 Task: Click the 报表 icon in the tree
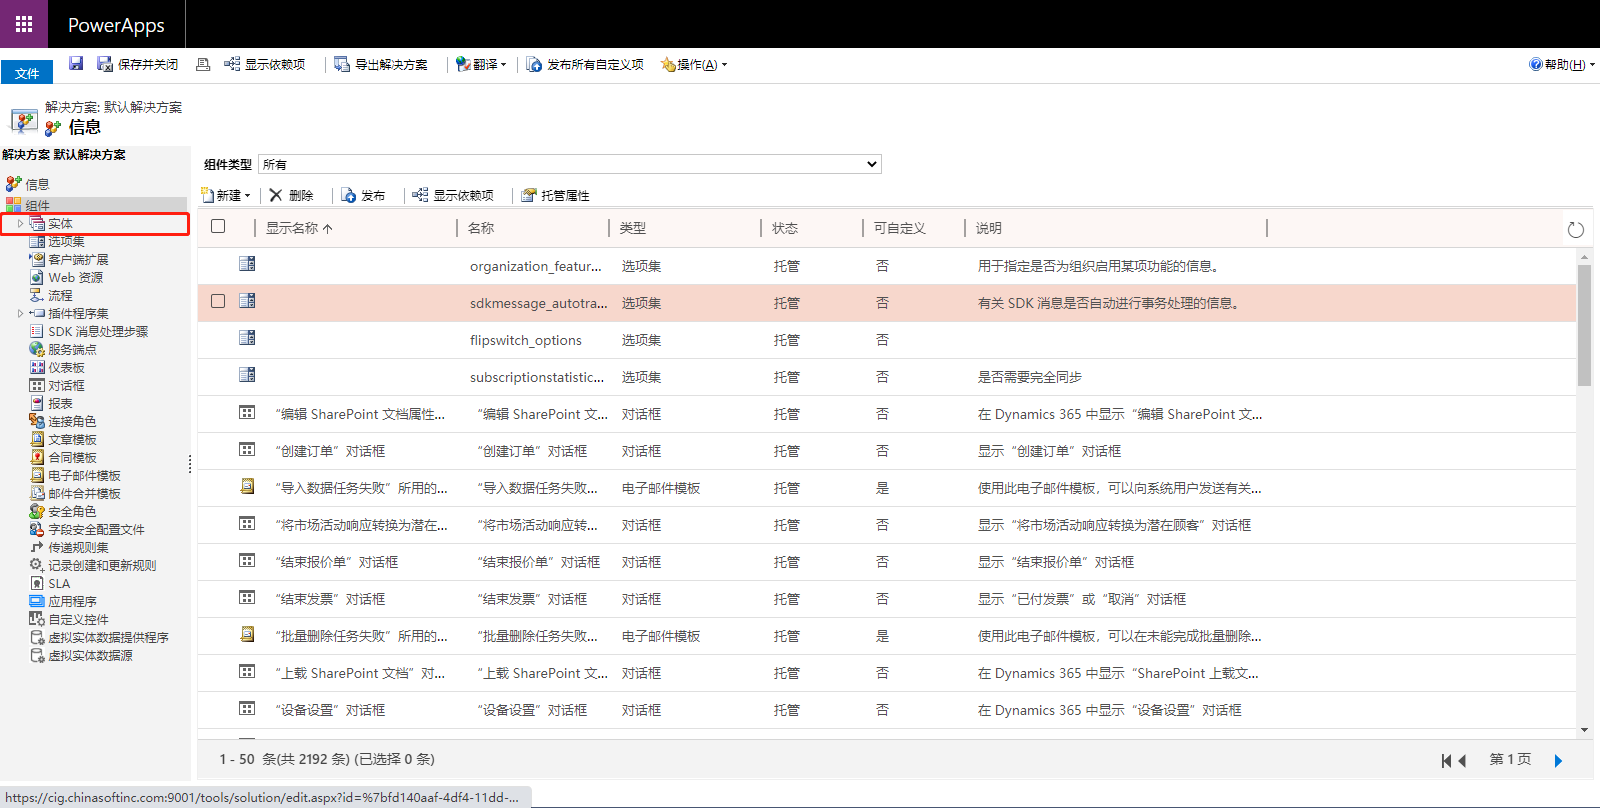coord(37,404)
